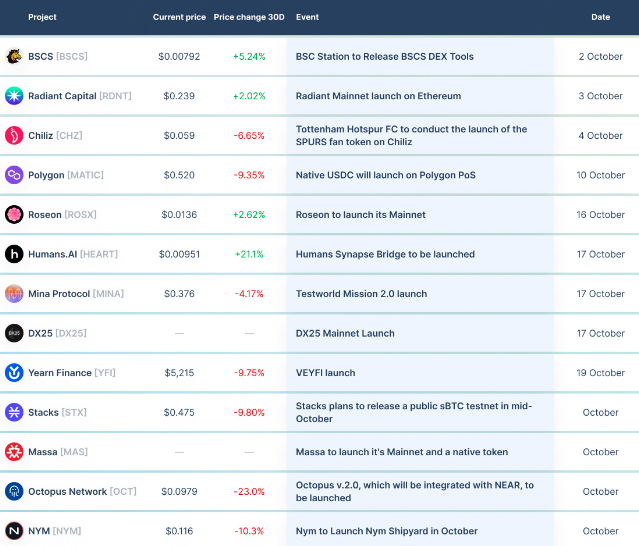Click the -23.0% Octopus price change
Image resolution: width=639 pixels, height=546 pixels.
(x=249, y=491)
